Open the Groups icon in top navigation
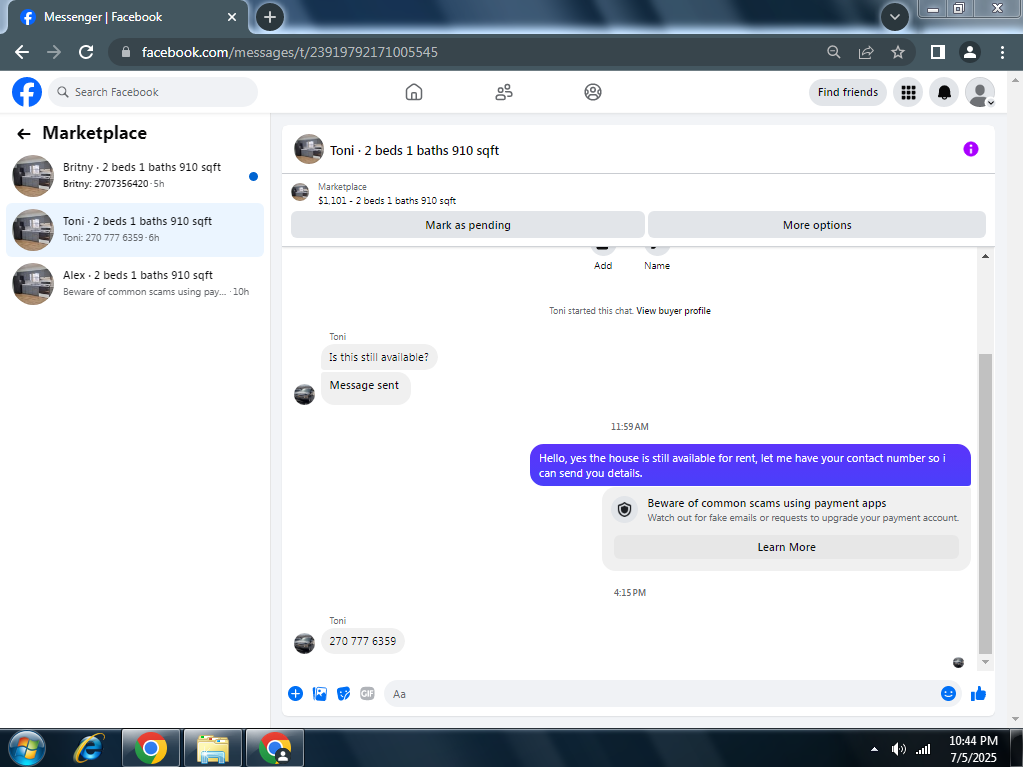Screen dimensions: 1023x767 592,92
